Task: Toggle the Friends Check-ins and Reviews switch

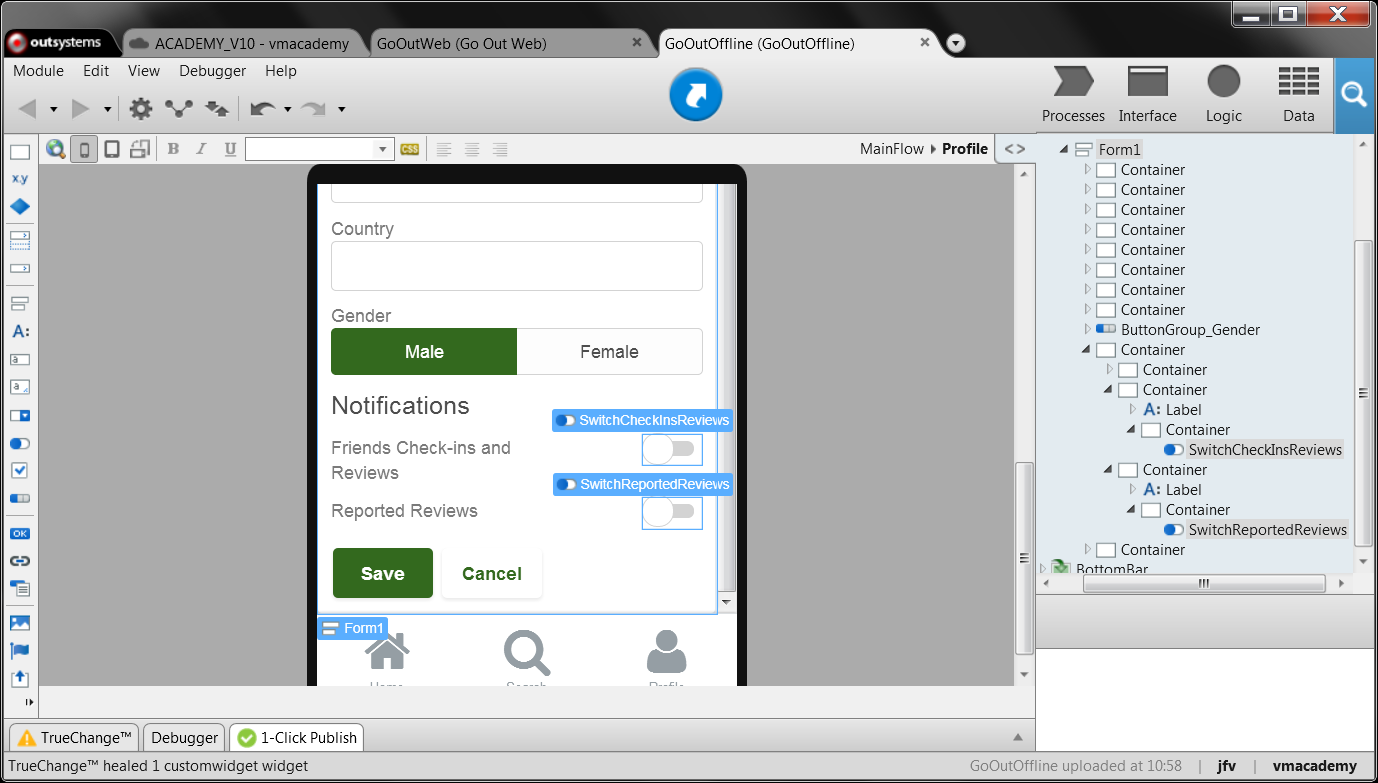Action: [x=671, y=450]
